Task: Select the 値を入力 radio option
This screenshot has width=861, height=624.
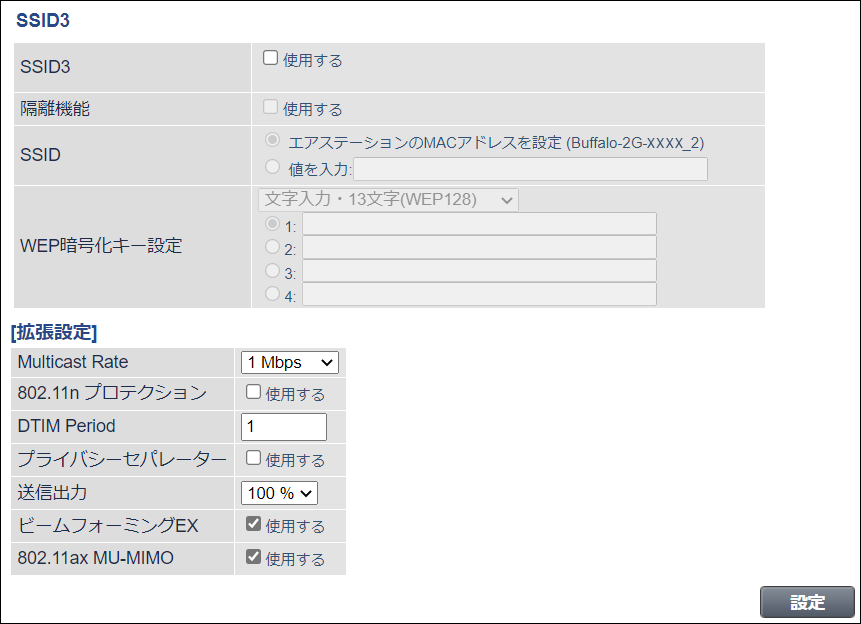Action: click(x=272, y=166)
